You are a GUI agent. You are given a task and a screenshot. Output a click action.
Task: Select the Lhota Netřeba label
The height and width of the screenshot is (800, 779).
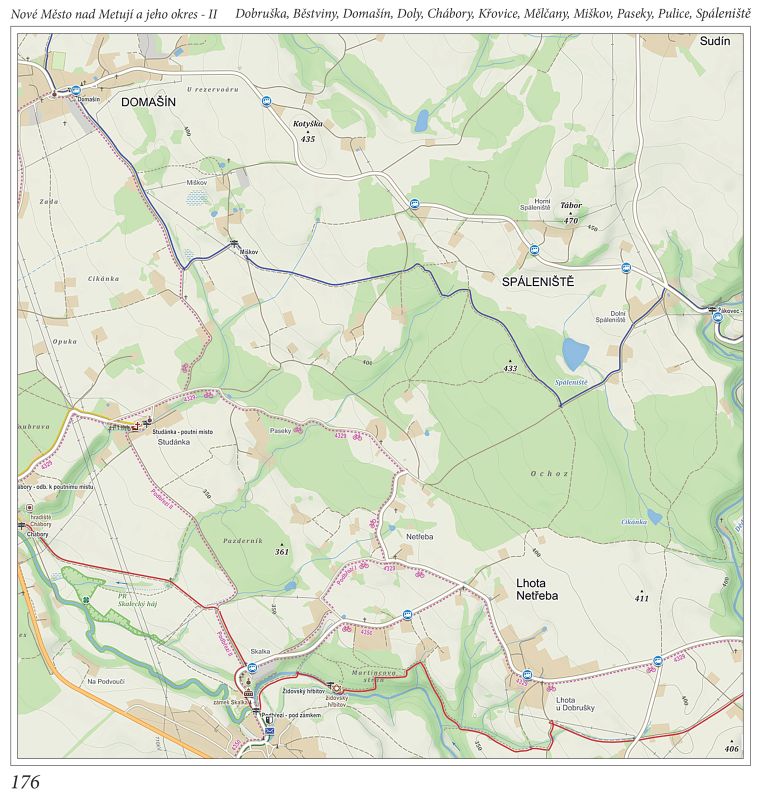pyautogui.click(x=537, y=589)
